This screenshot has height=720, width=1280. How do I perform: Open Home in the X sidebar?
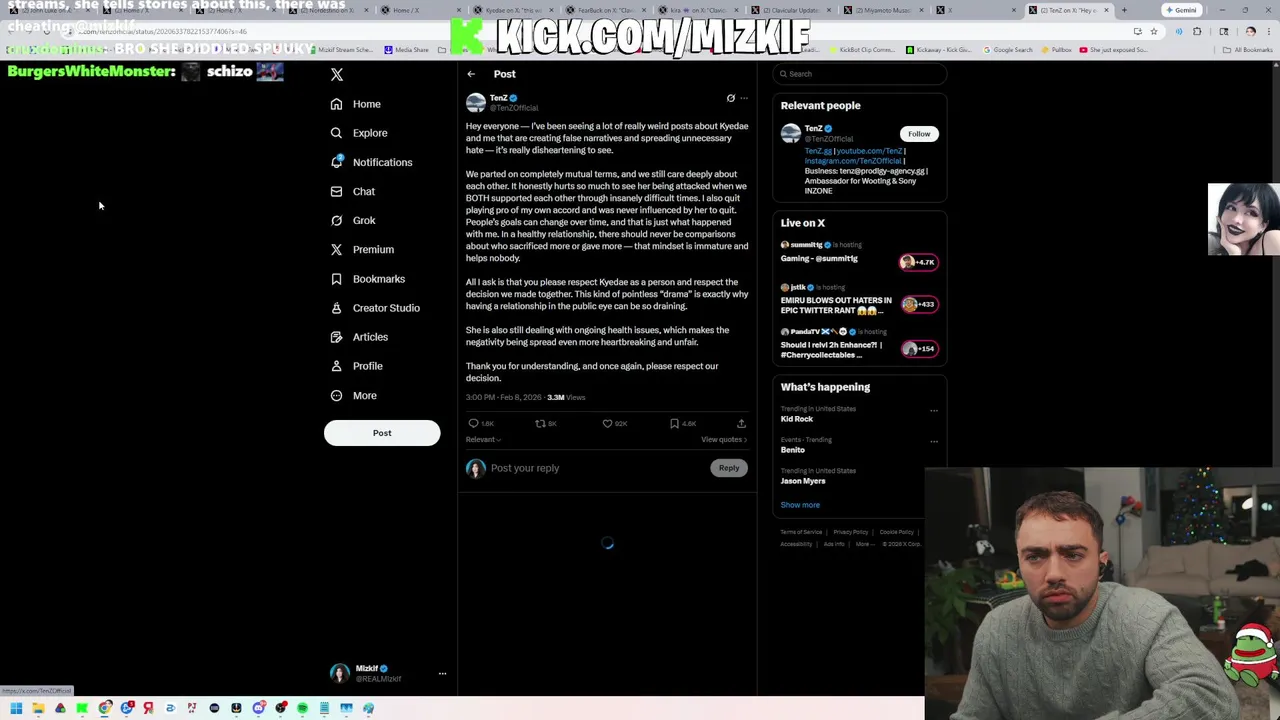point(356,104)
